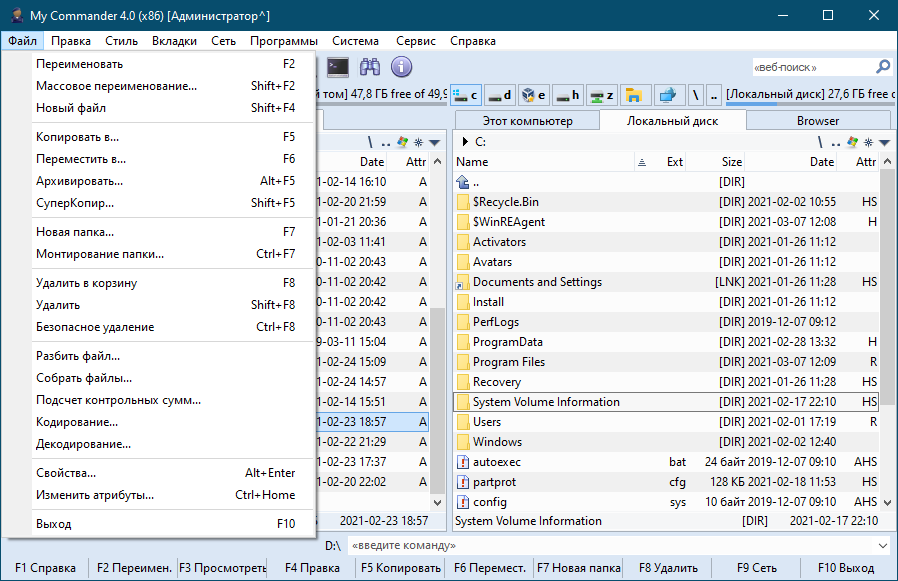This screenshot has height=581, width=898.
Task: Select the e drive with box icon
Action: click(533, 95)
